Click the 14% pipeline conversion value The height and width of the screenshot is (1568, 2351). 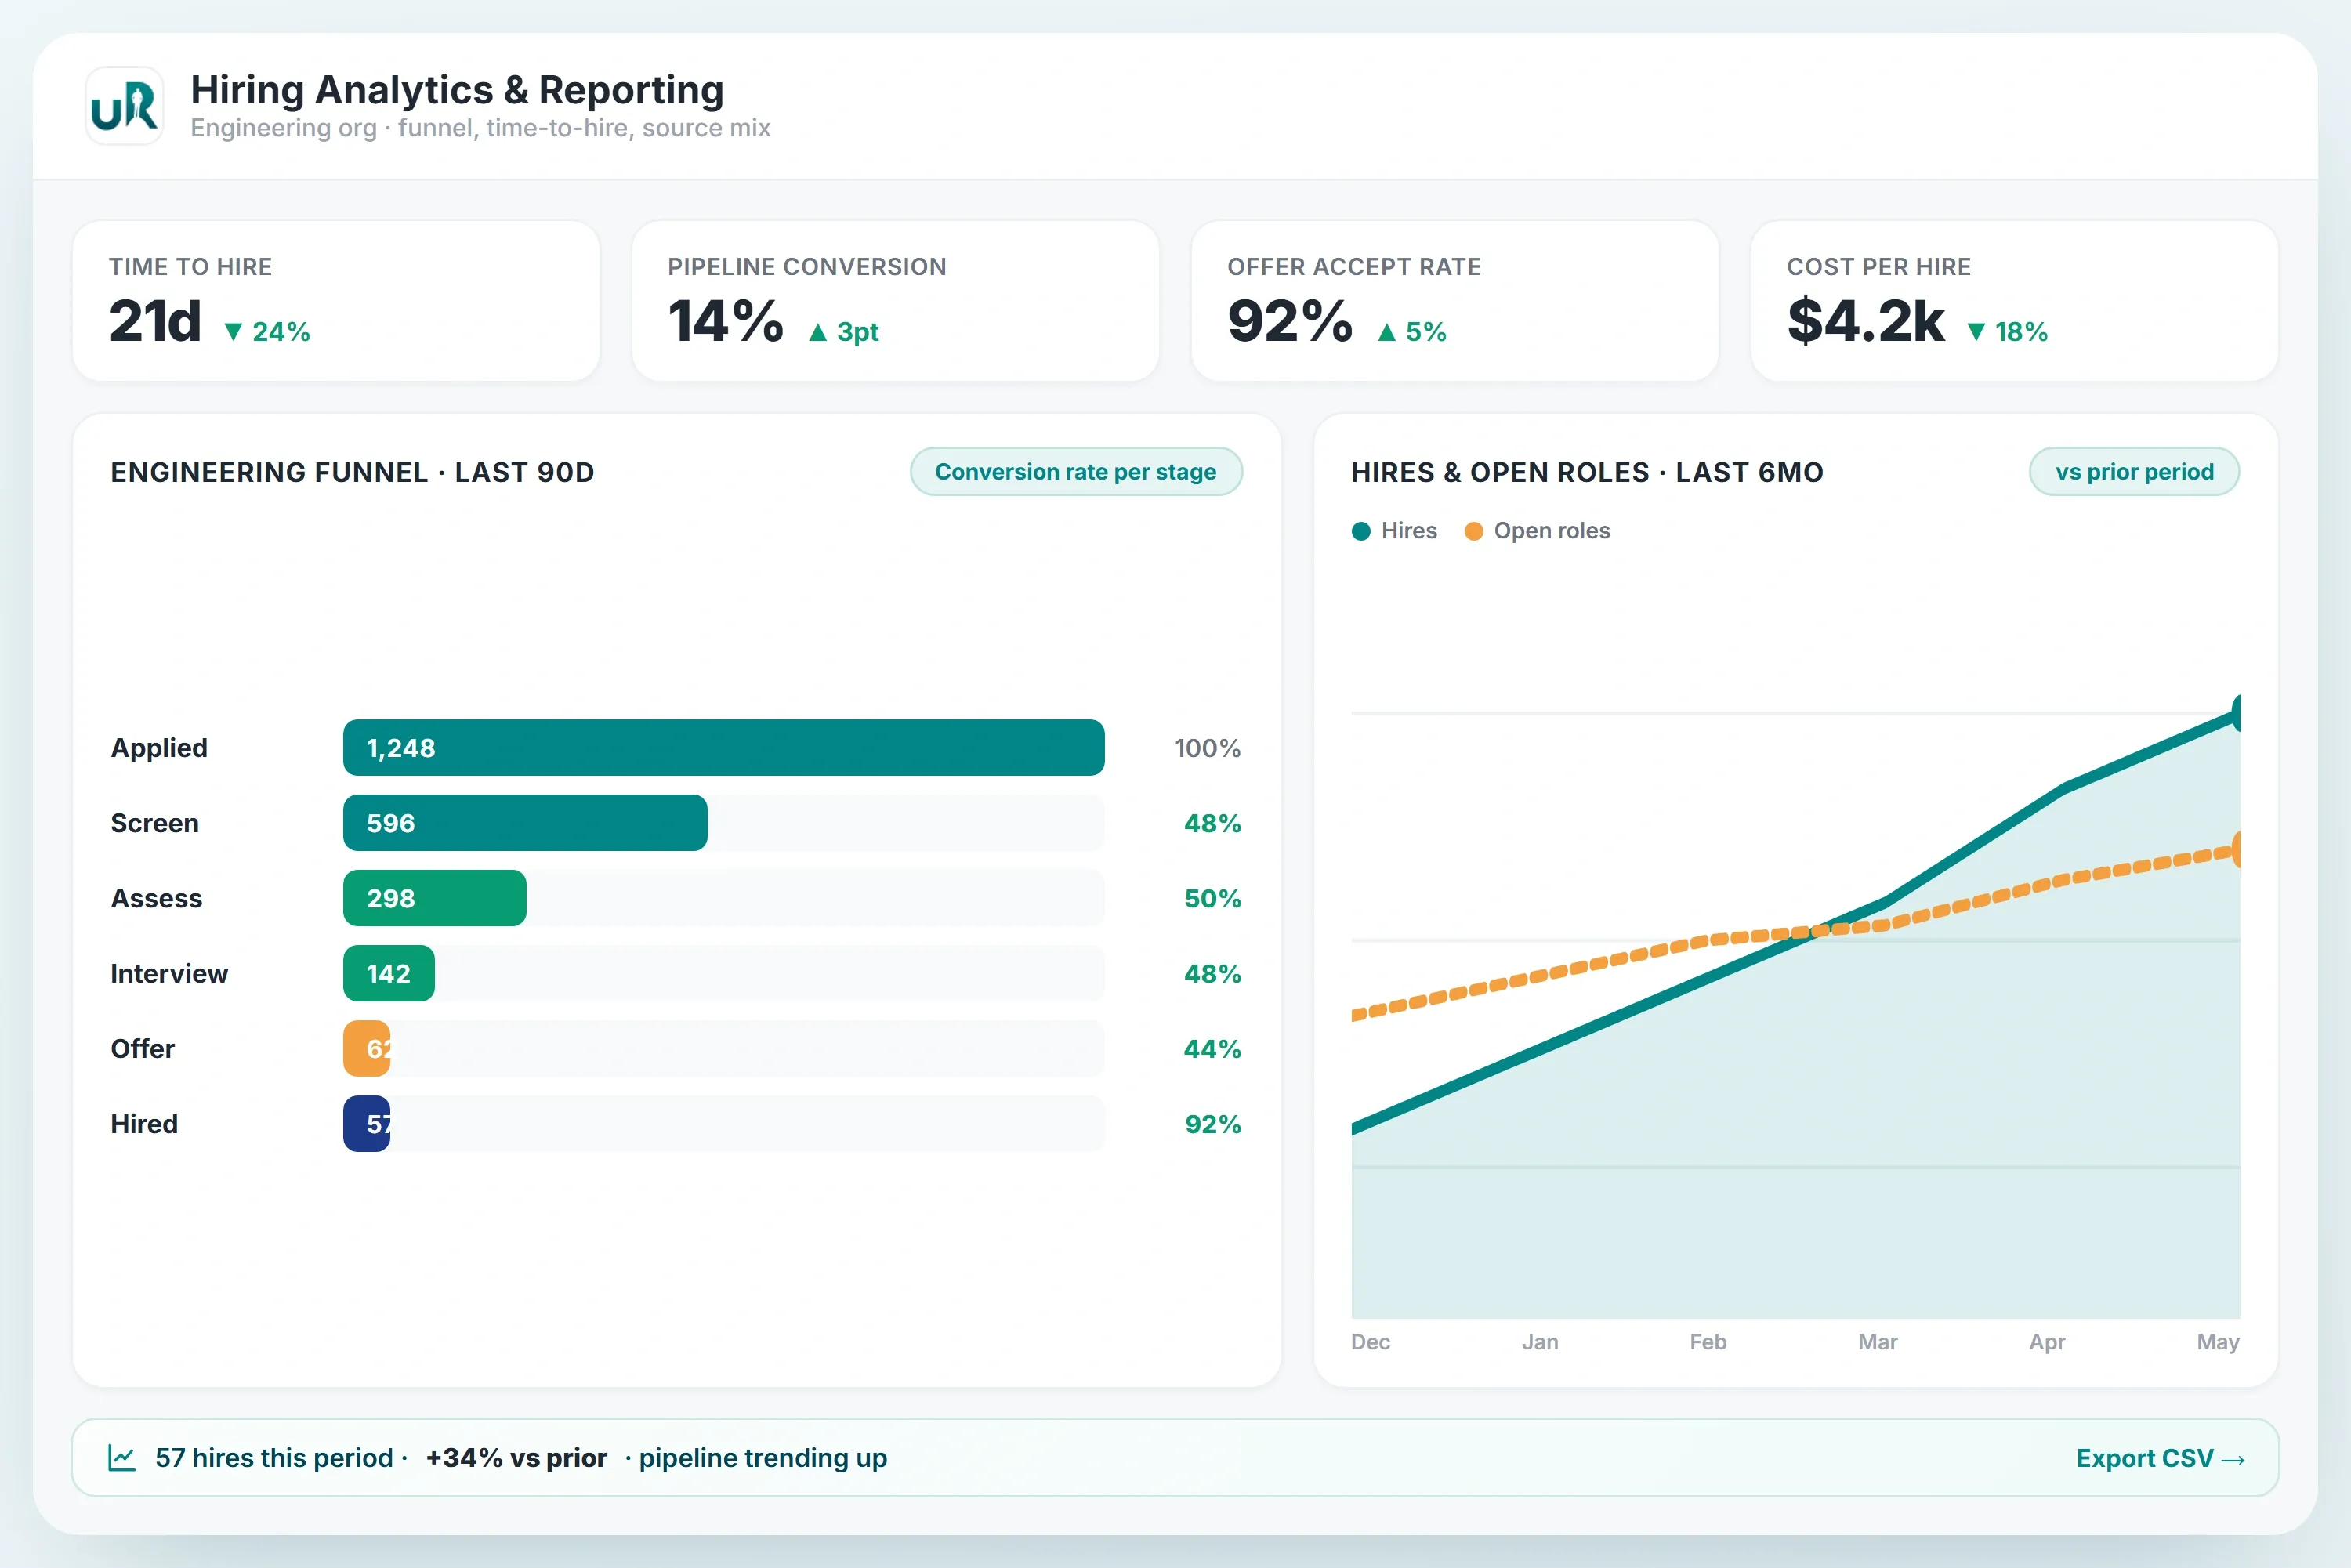pyautogui.click(x=726, y=321)
